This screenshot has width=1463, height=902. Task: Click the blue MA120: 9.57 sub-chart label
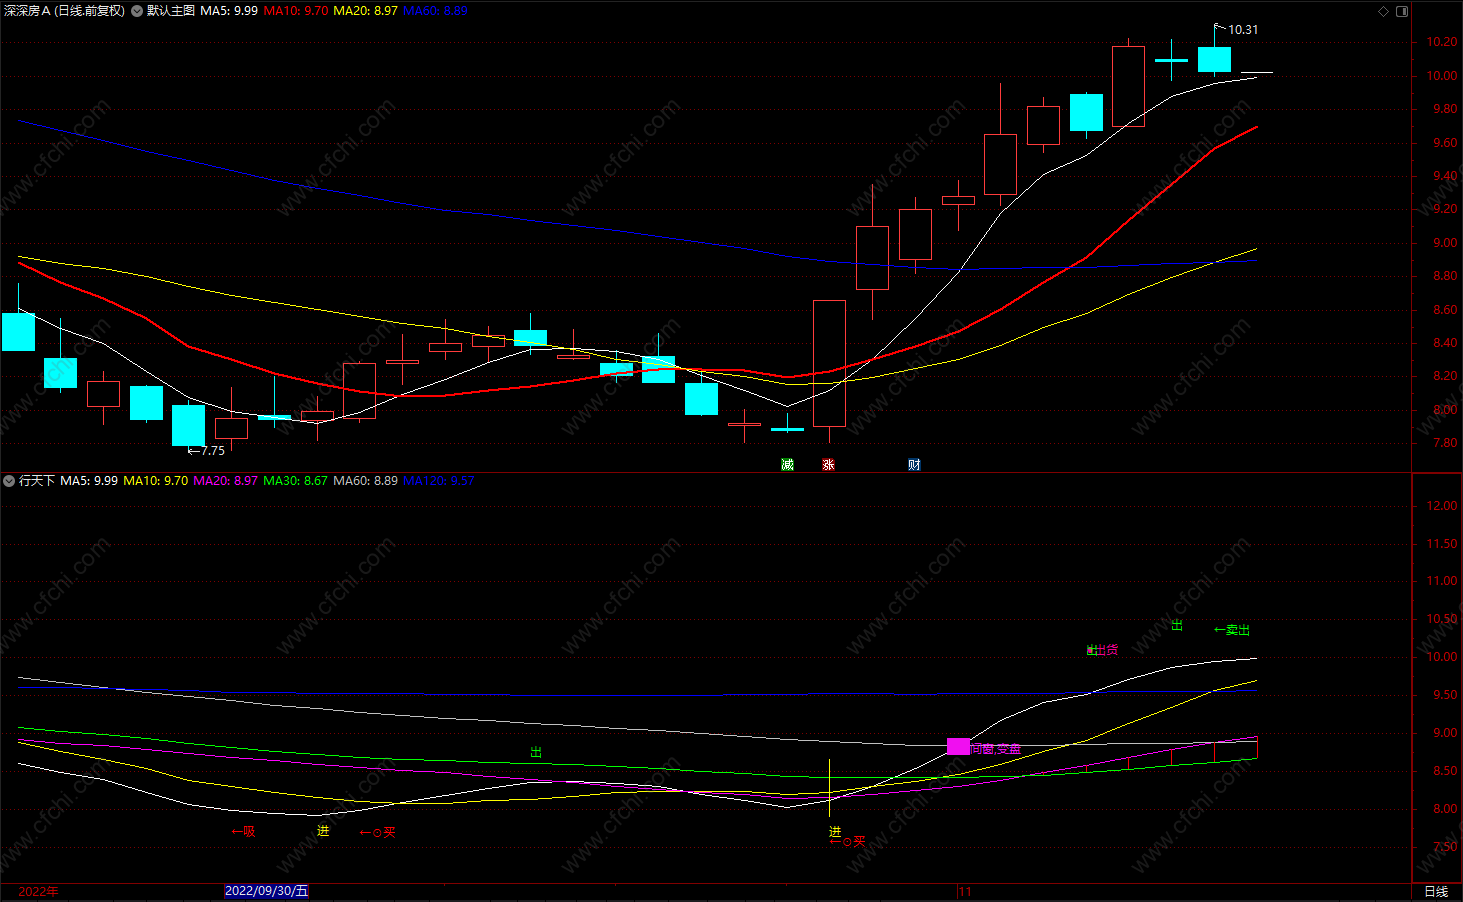(438, 481)
